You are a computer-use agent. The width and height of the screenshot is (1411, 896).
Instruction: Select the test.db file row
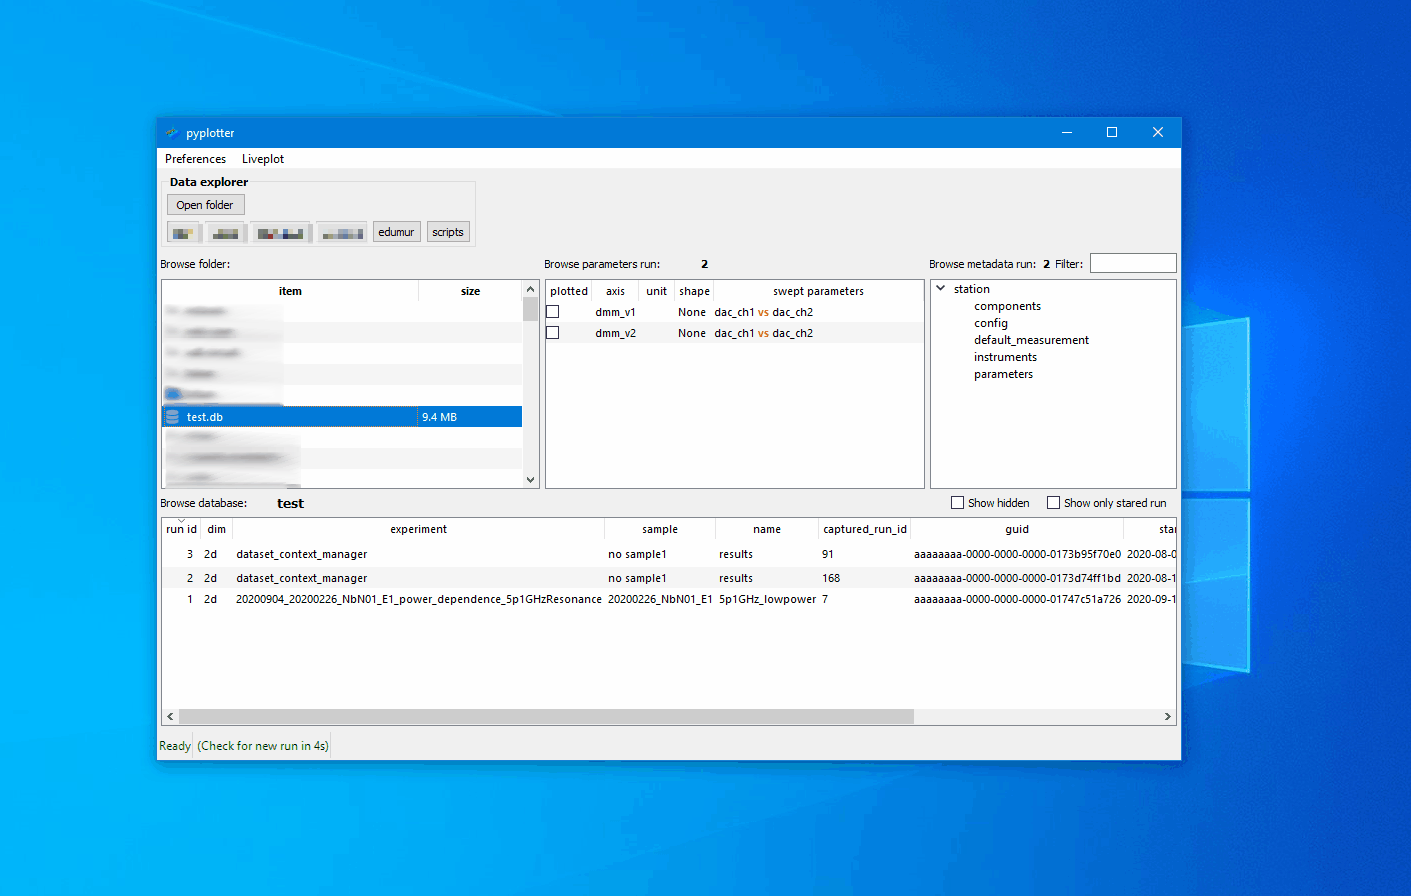342,417
